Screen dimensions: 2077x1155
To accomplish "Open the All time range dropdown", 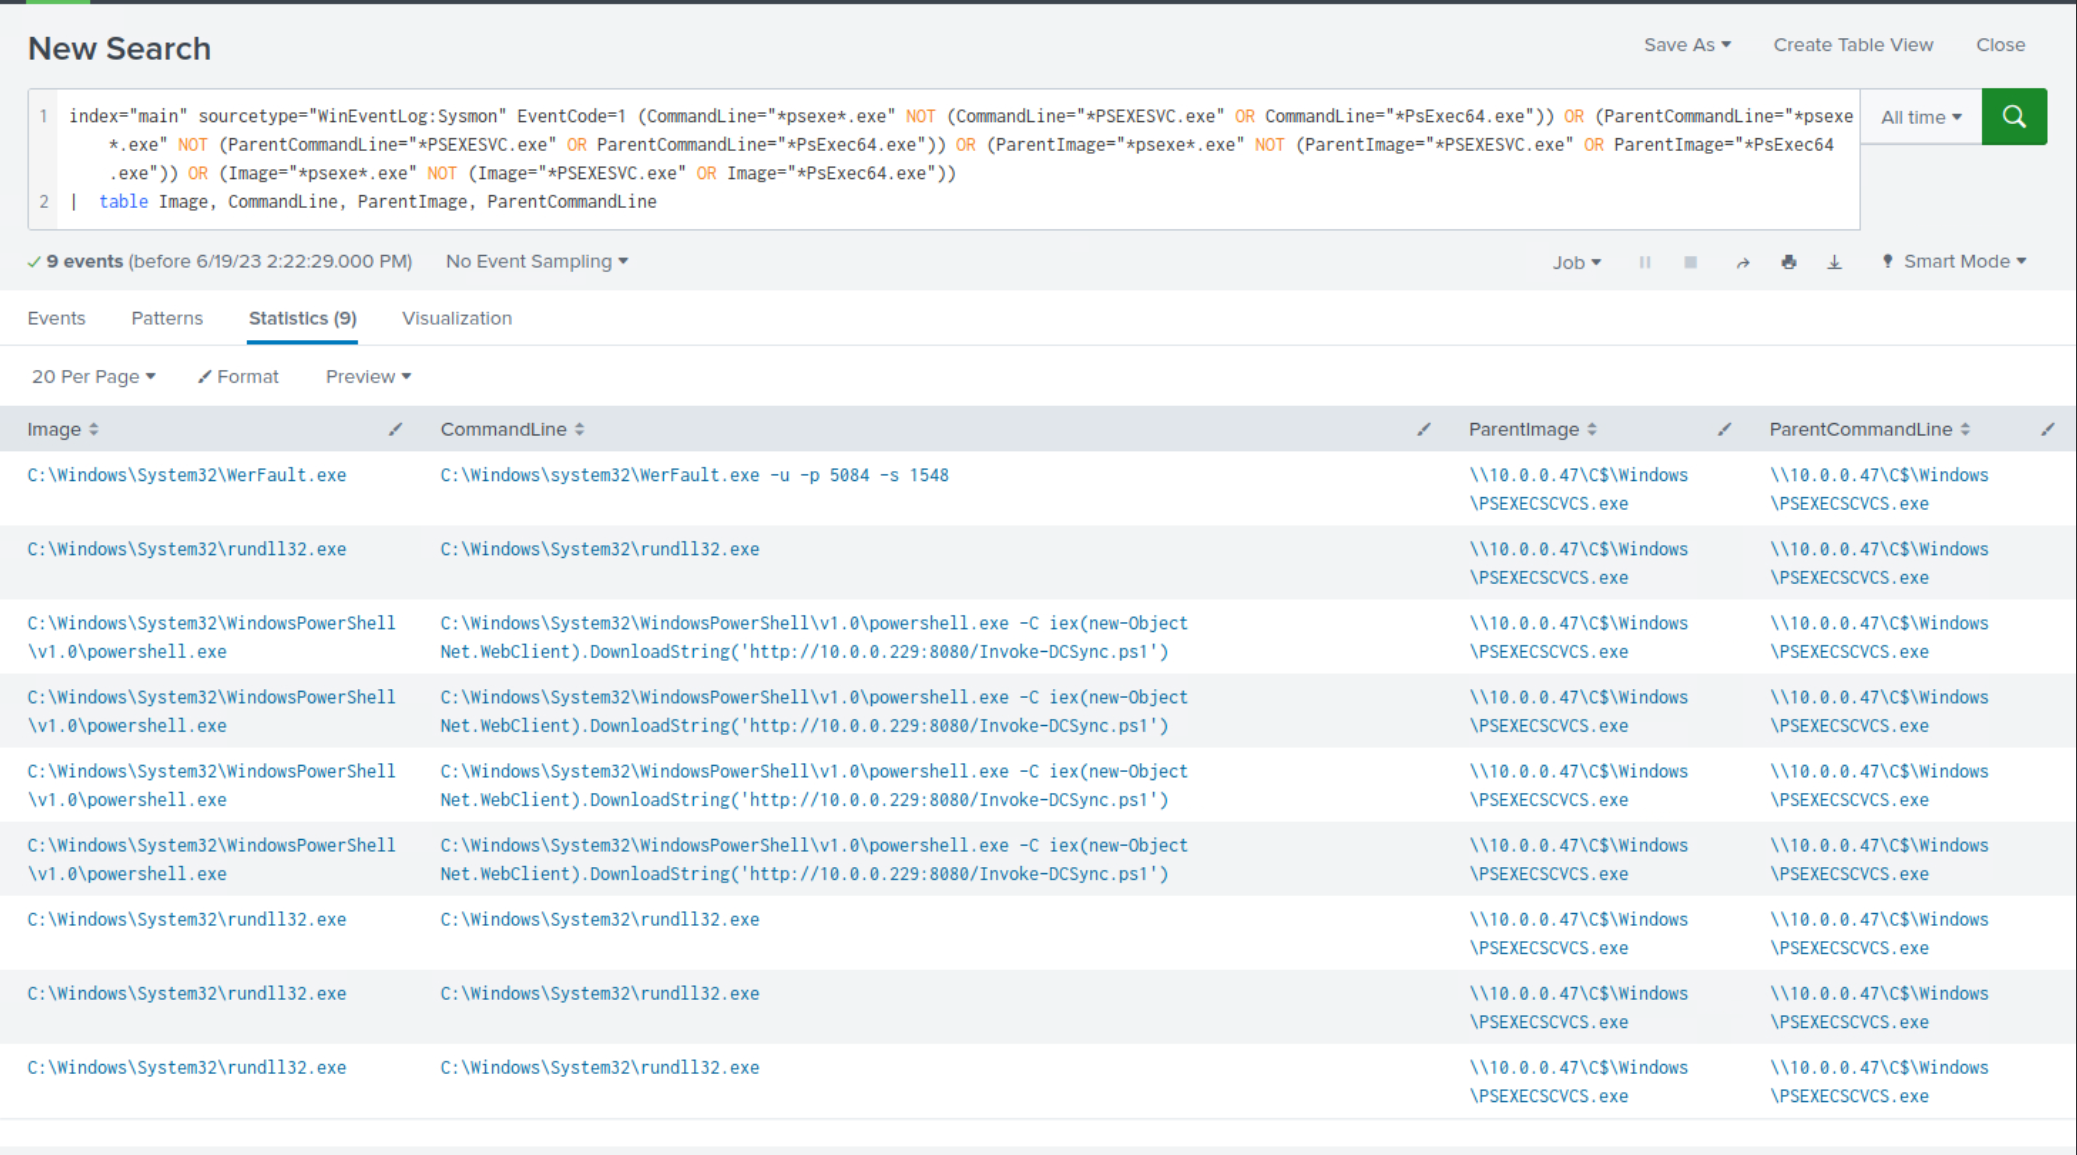I will coord(1920,117).
